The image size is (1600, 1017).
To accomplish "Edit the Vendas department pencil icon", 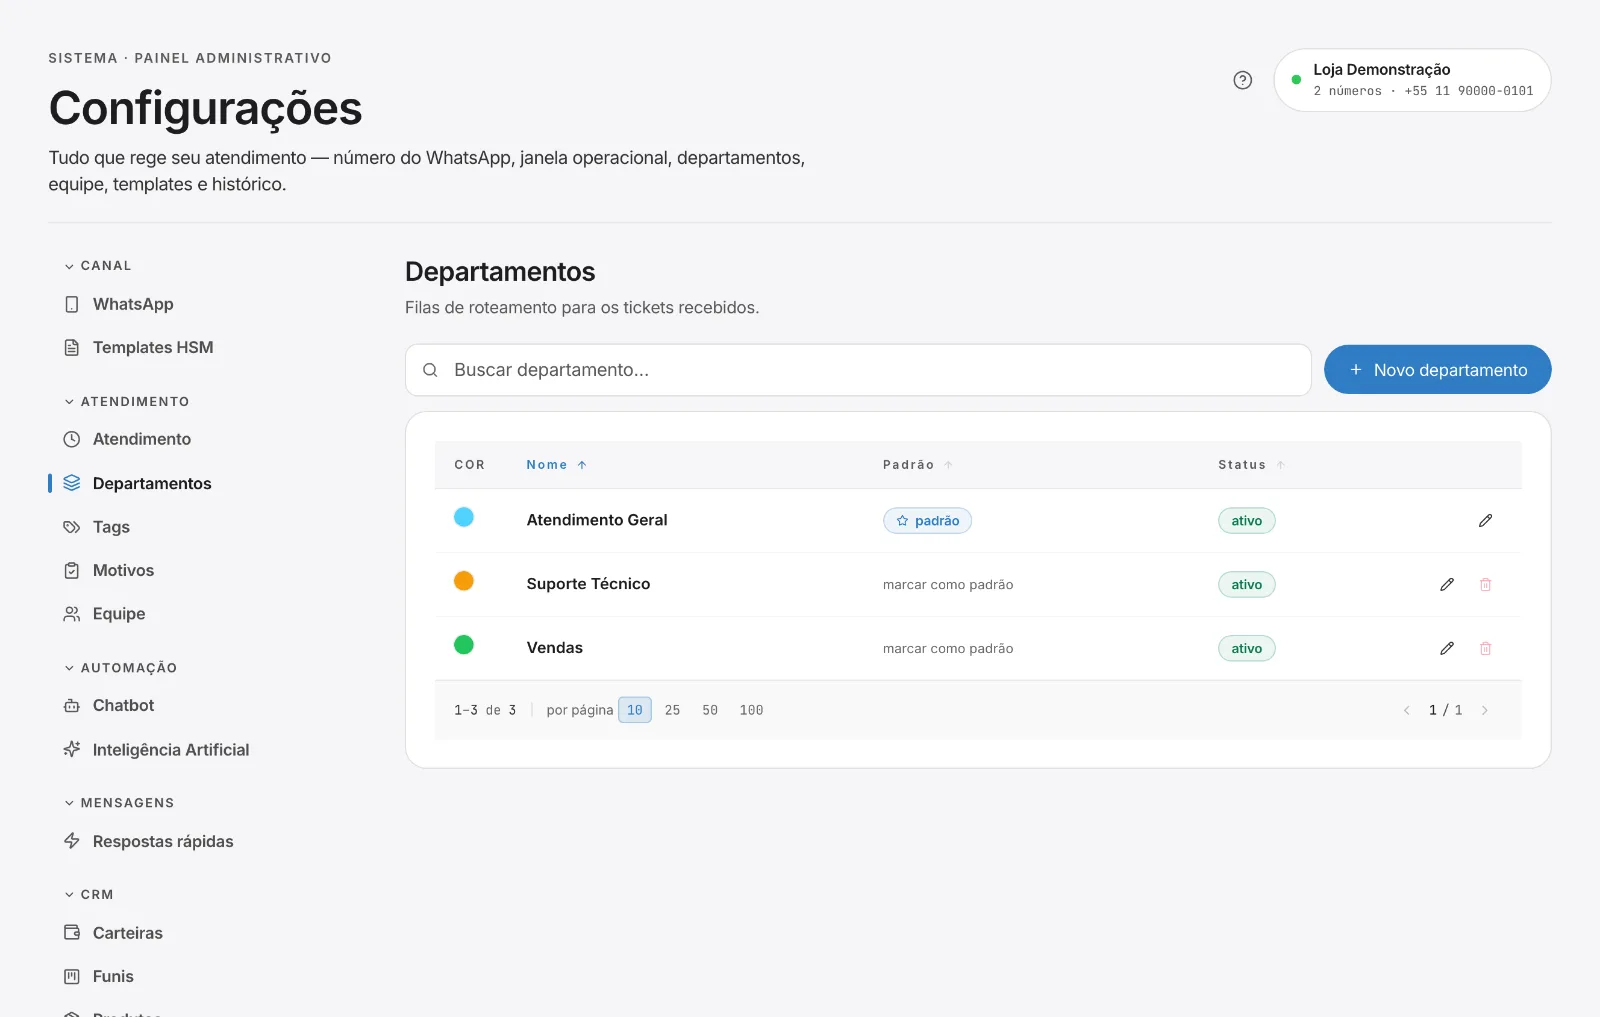I will click(1447, 648).
